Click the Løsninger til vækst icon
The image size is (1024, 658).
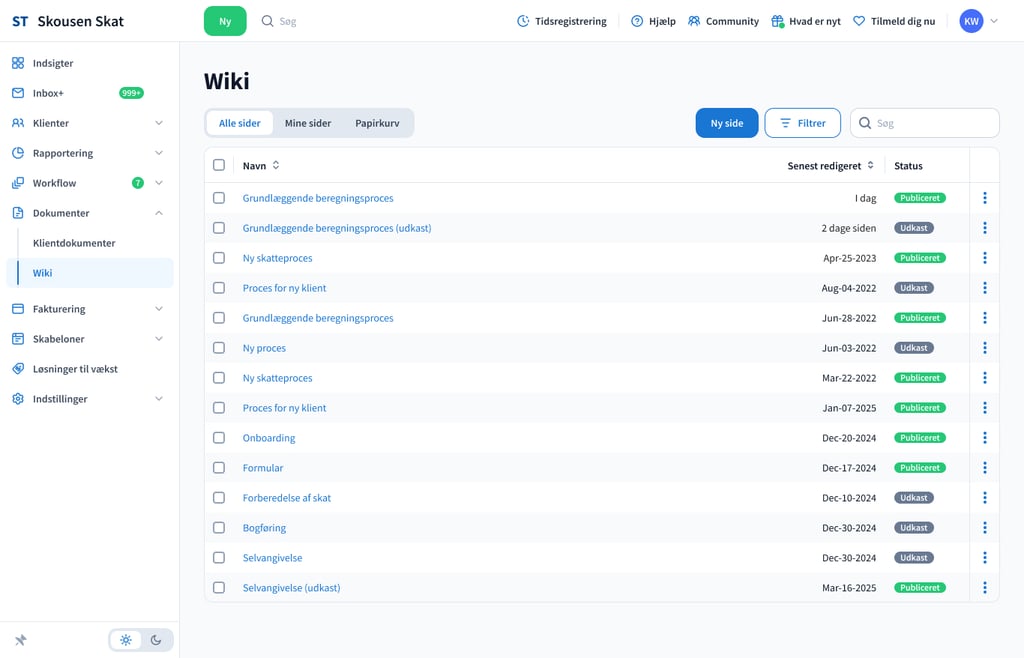pos(18,369)
